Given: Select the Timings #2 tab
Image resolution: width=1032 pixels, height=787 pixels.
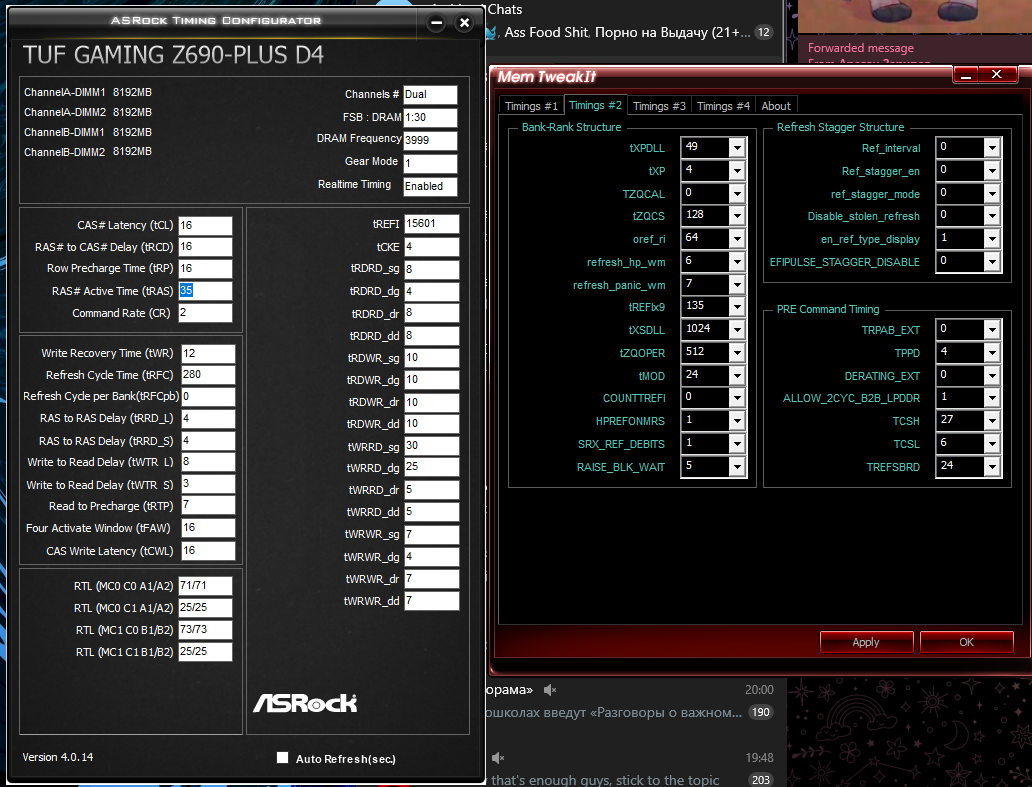Looking at the screenshot, I should click(595, 105).
